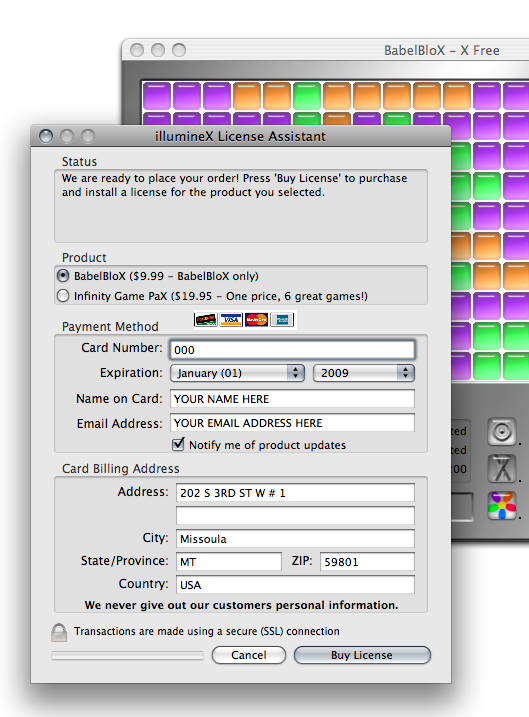Click the MasterCard logo
The image size is (529, 717).
tap(256, 320)
